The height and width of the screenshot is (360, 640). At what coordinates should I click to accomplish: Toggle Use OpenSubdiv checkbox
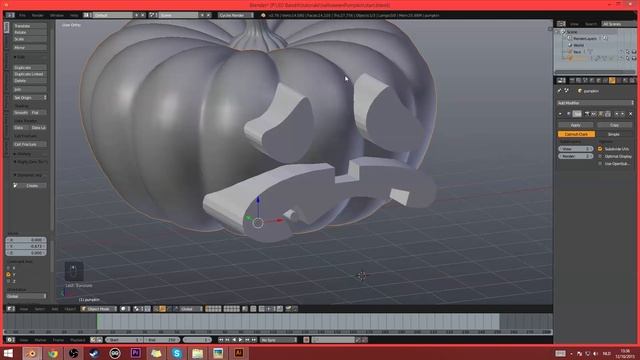point(600,164)
